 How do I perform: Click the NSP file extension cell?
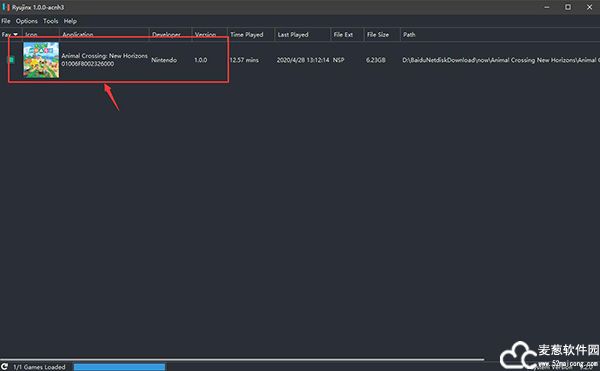[338, 60]
